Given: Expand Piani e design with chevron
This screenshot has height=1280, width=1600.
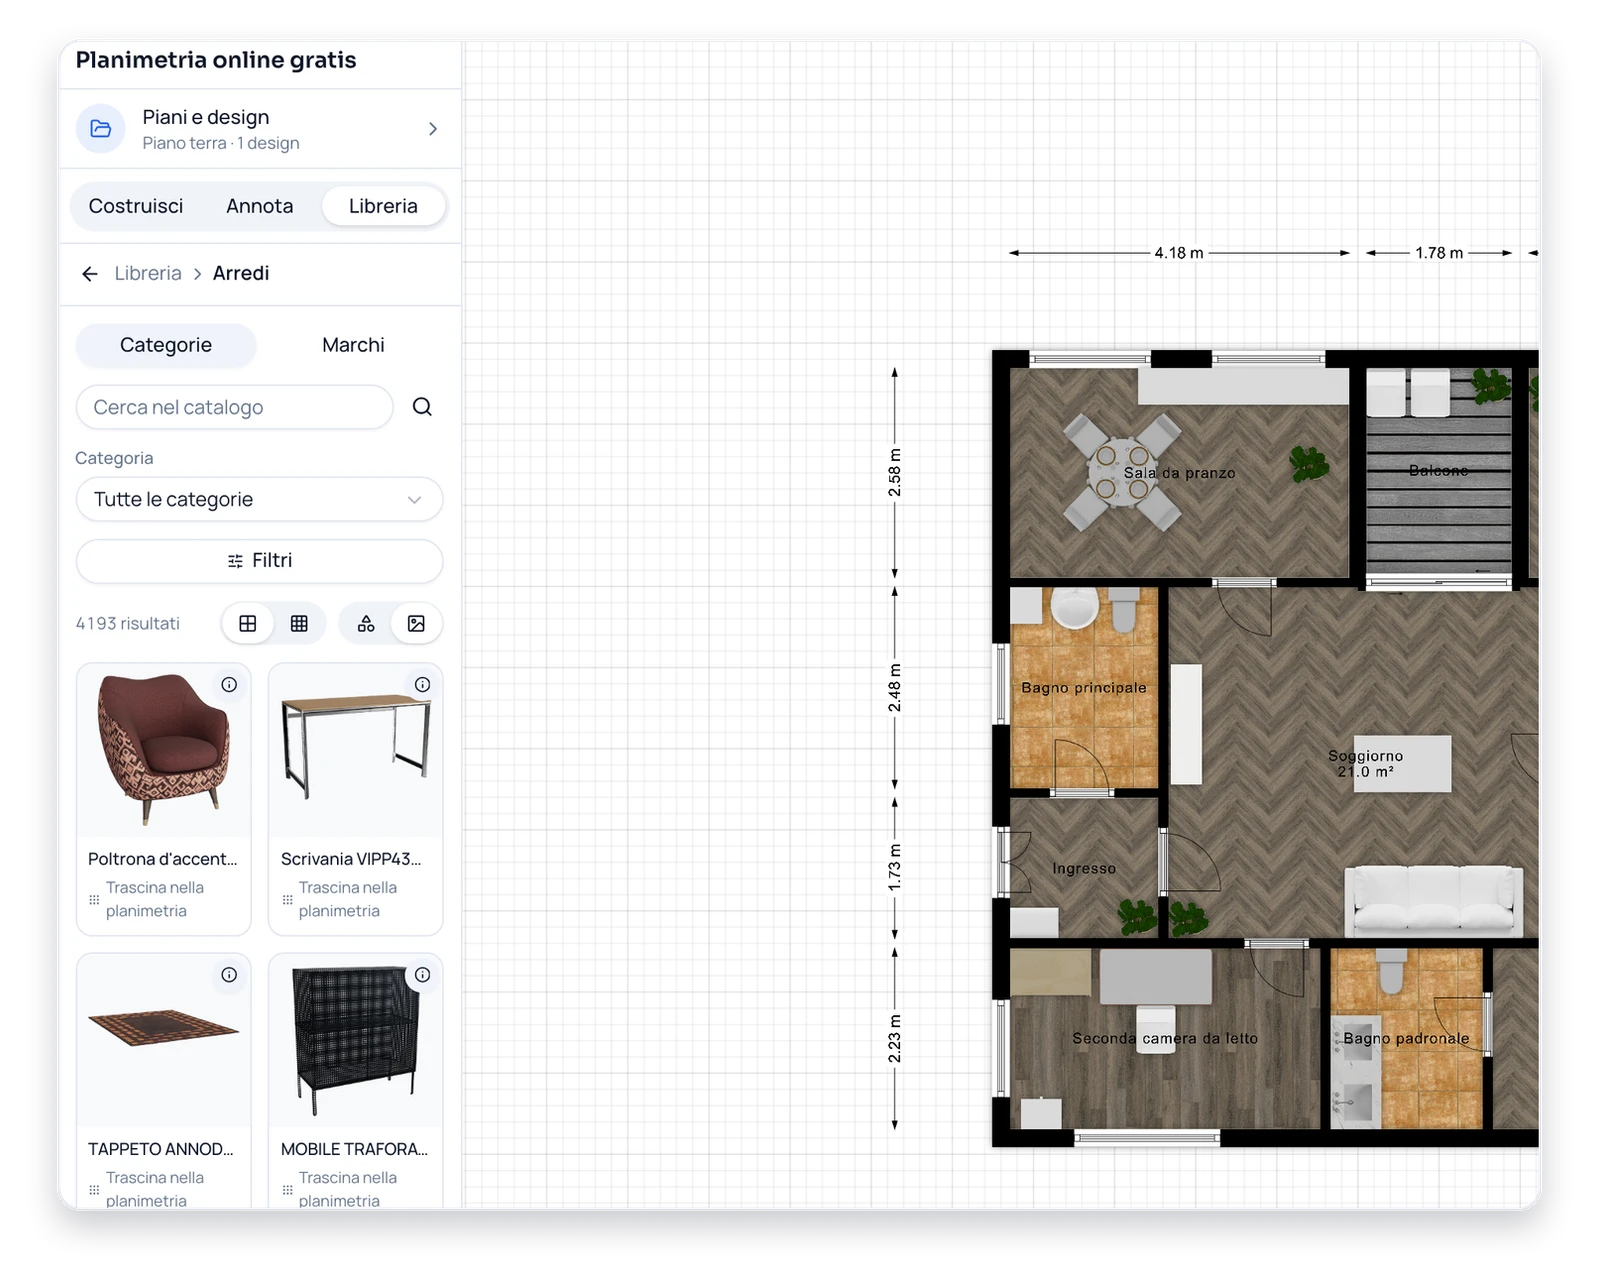Looking at the screenshot, I should [433, 129].
